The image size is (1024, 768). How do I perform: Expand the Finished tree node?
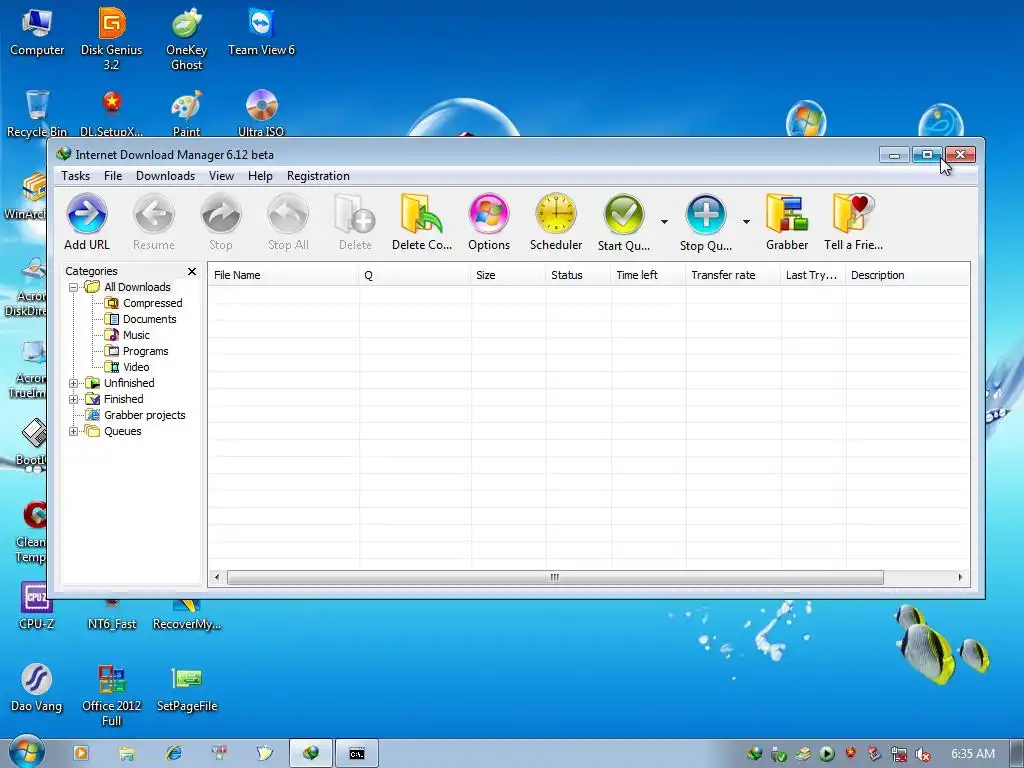(73, 399)
